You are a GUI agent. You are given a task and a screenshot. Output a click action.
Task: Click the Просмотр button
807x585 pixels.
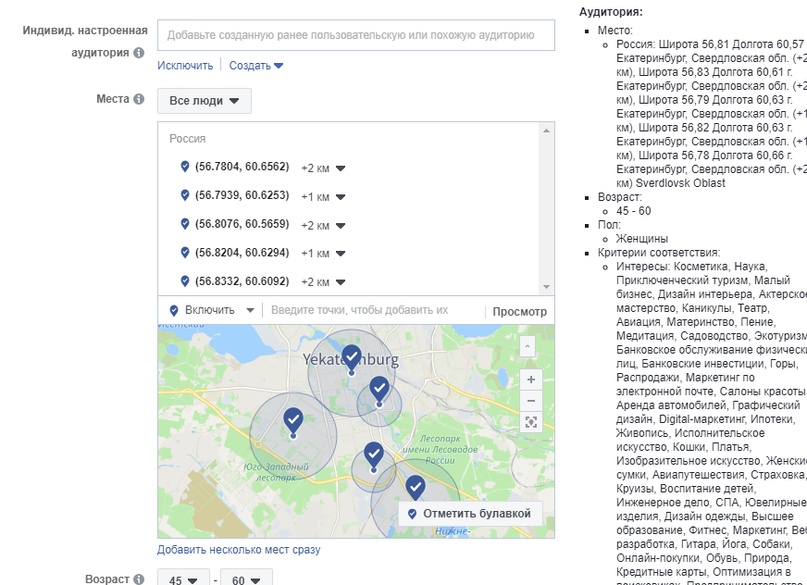tap(519, 312)
